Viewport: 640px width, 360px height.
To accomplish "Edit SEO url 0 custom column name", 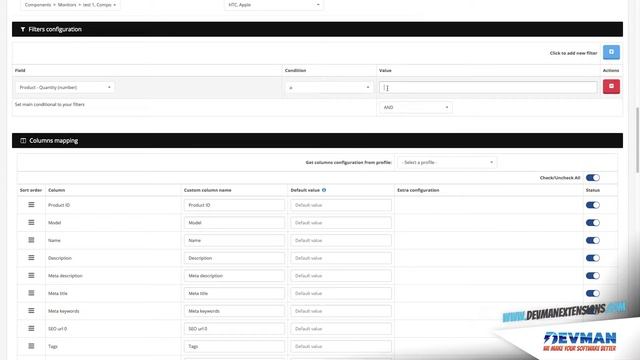I will tap(234, 329).
